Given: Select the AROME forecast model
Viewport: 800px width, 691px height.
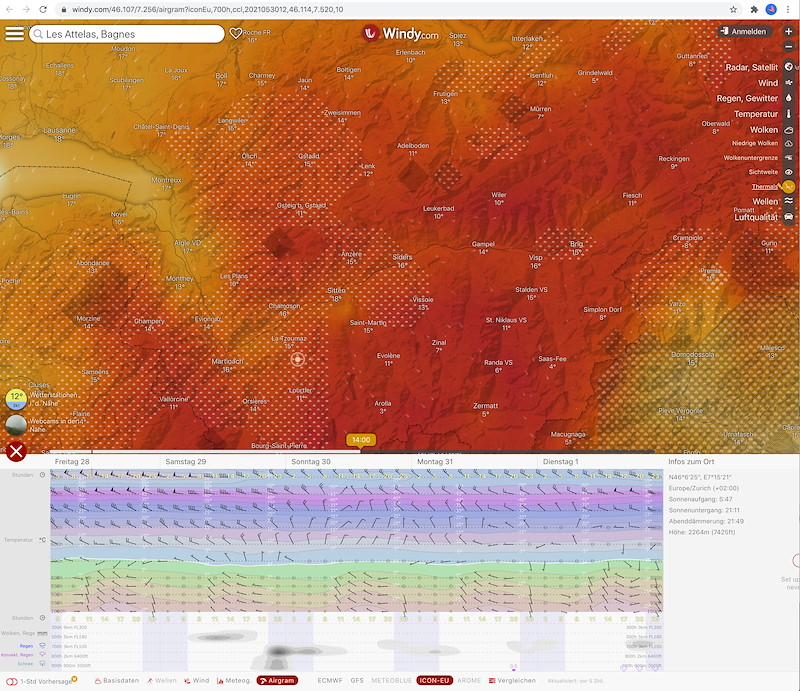Looking at the screenshot, I should tap(469, 681).
